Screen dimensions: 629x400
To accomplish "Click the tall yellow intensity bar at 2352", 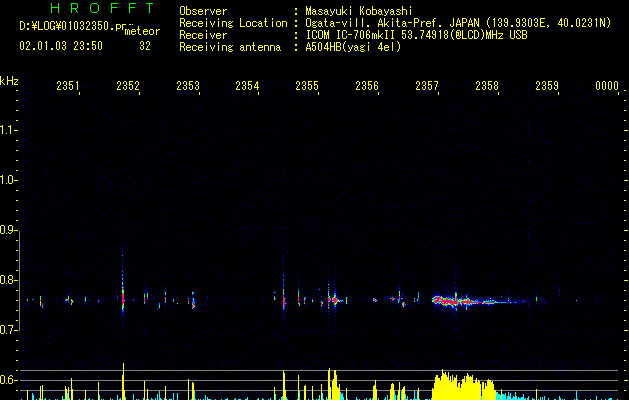I will pos(123,382).
